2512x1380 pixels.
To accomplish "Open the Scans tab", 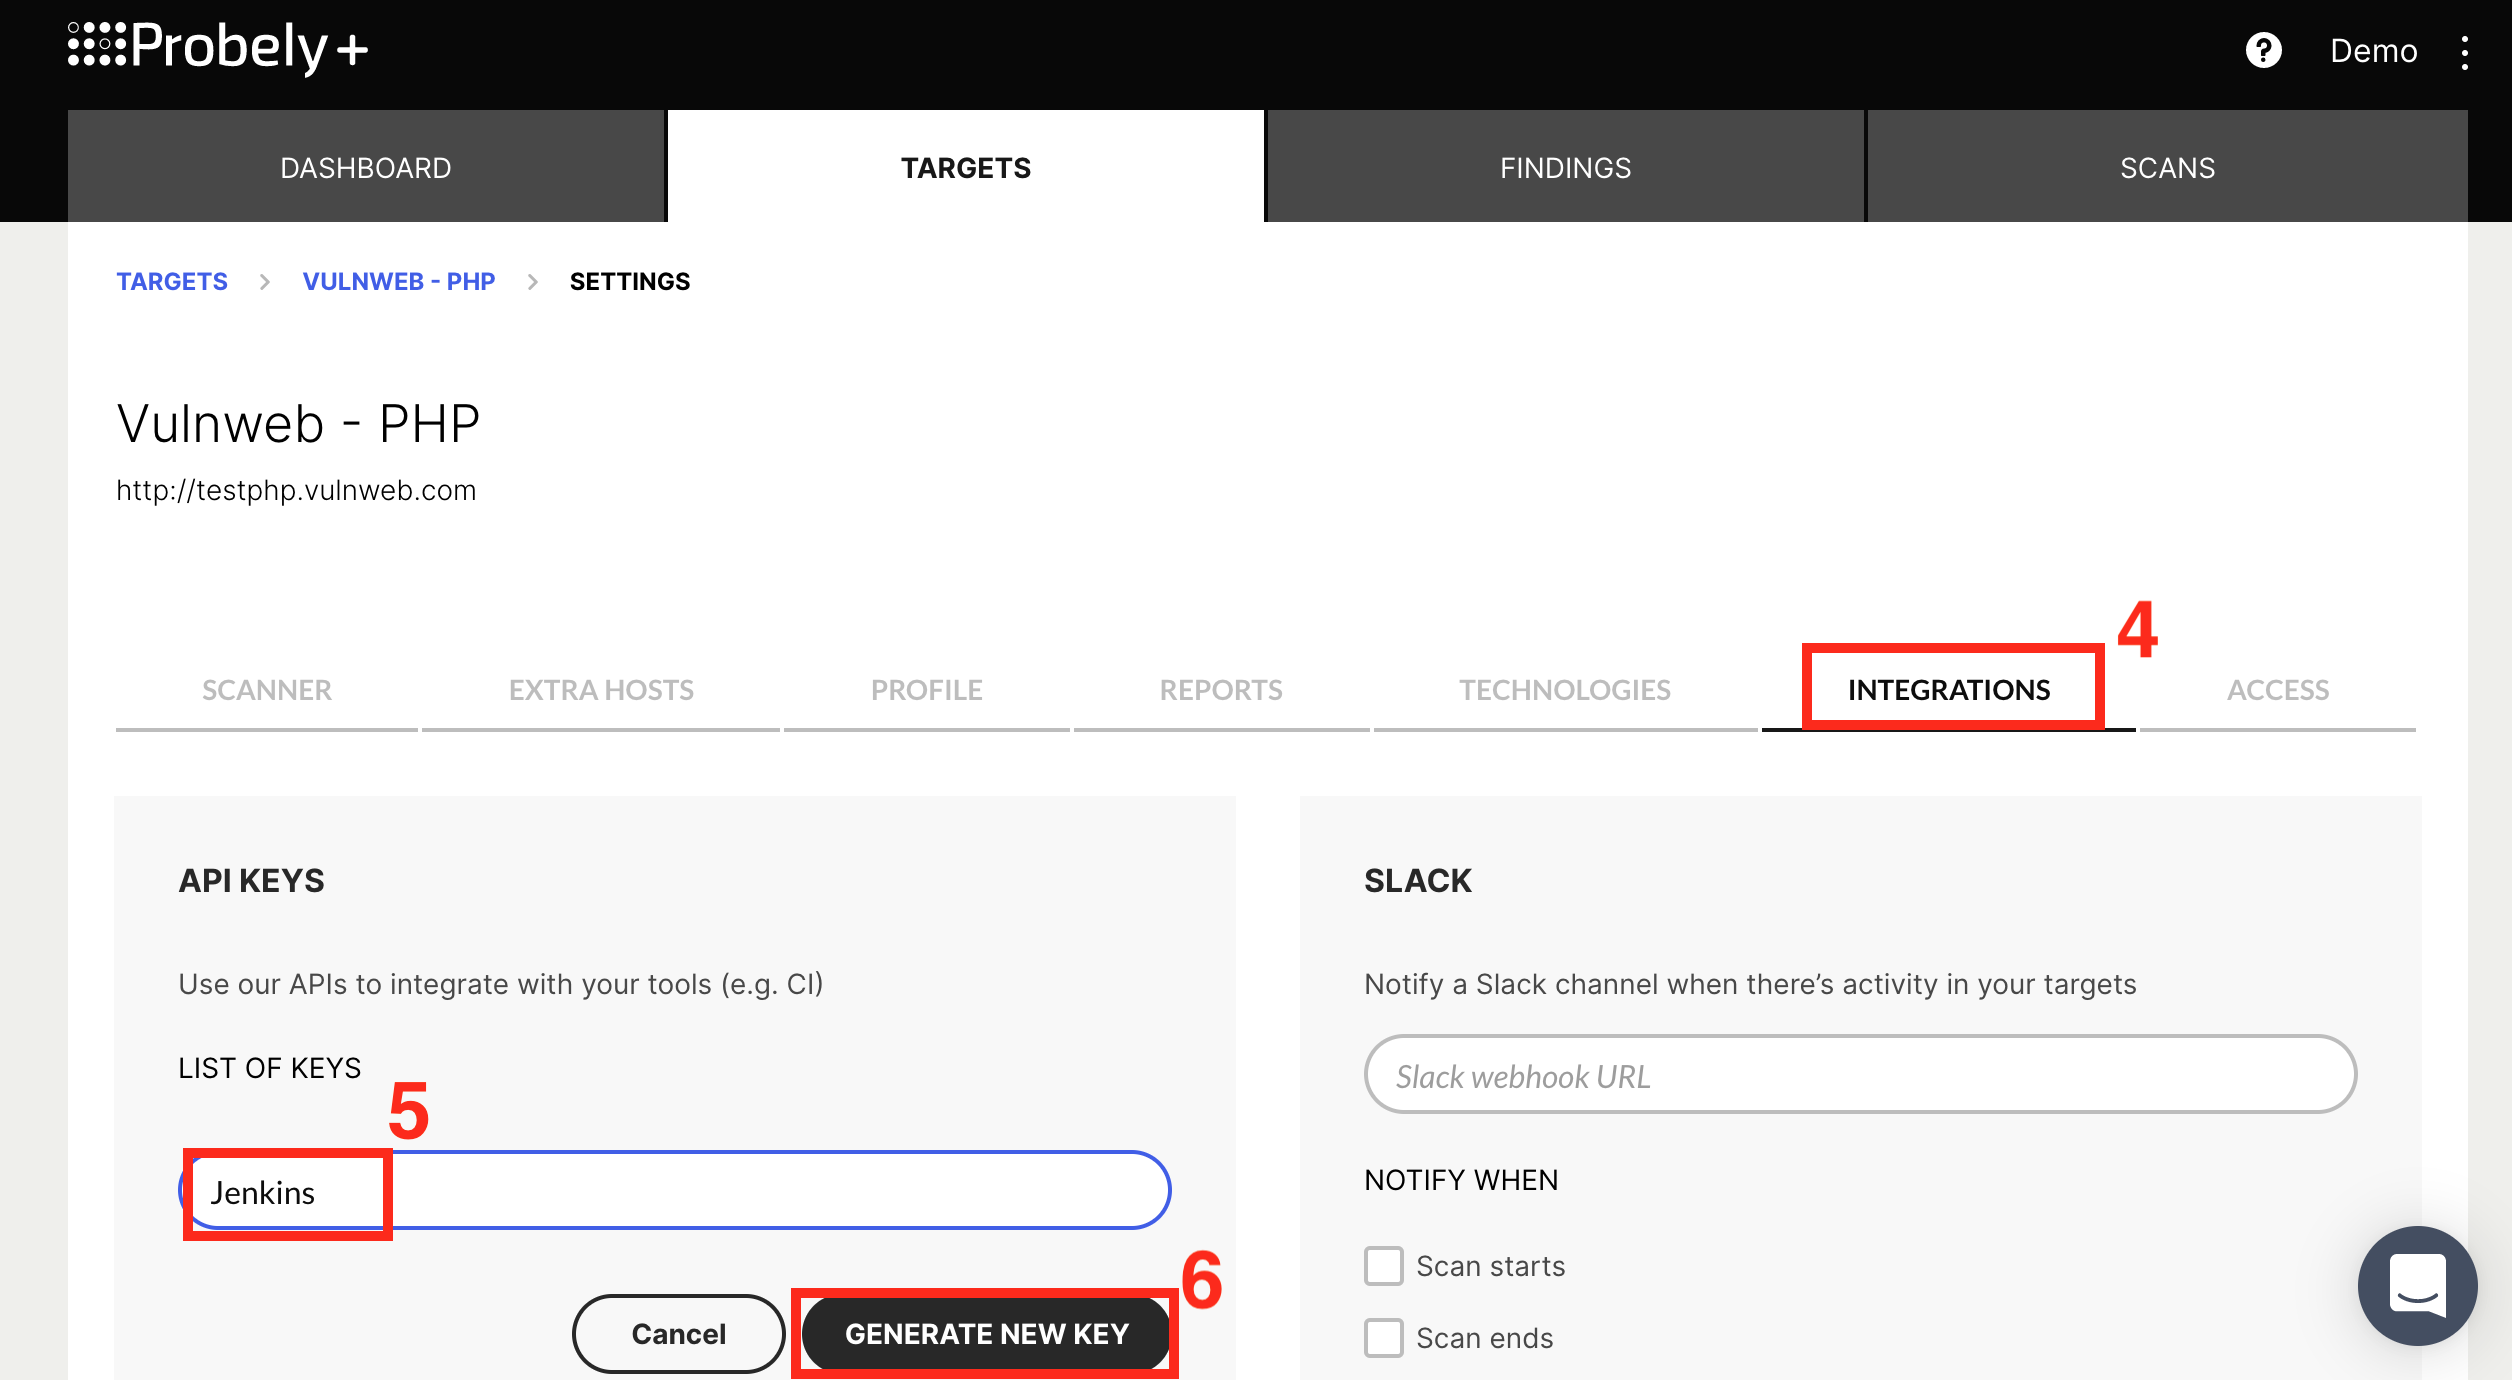I will coord(2167,167).
